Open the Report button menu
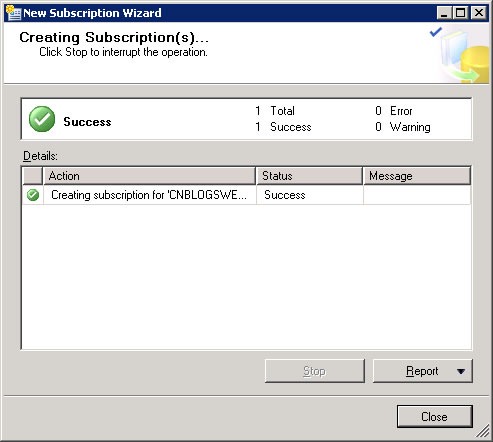This screenshot has height=442, width=493. [423, 371]
